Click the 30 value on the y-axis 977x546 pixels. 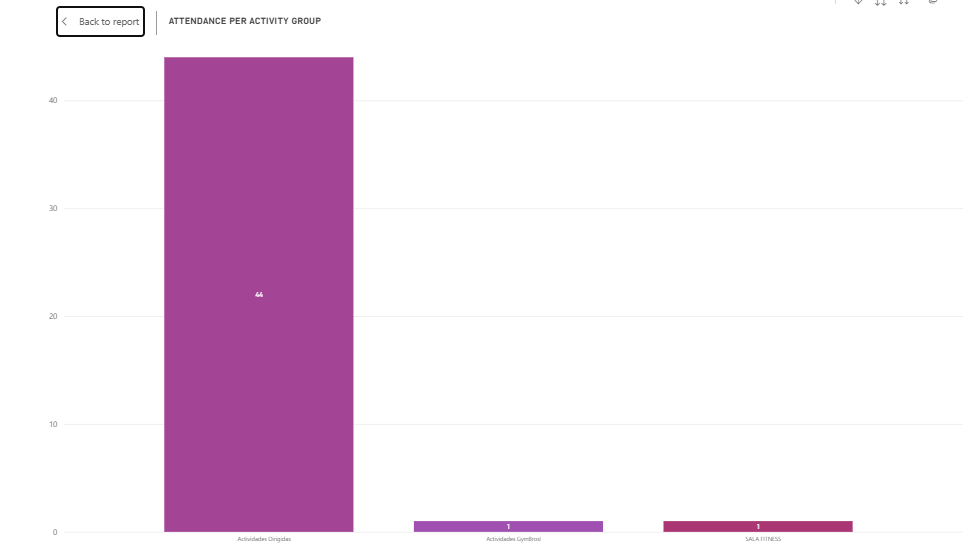53,208
